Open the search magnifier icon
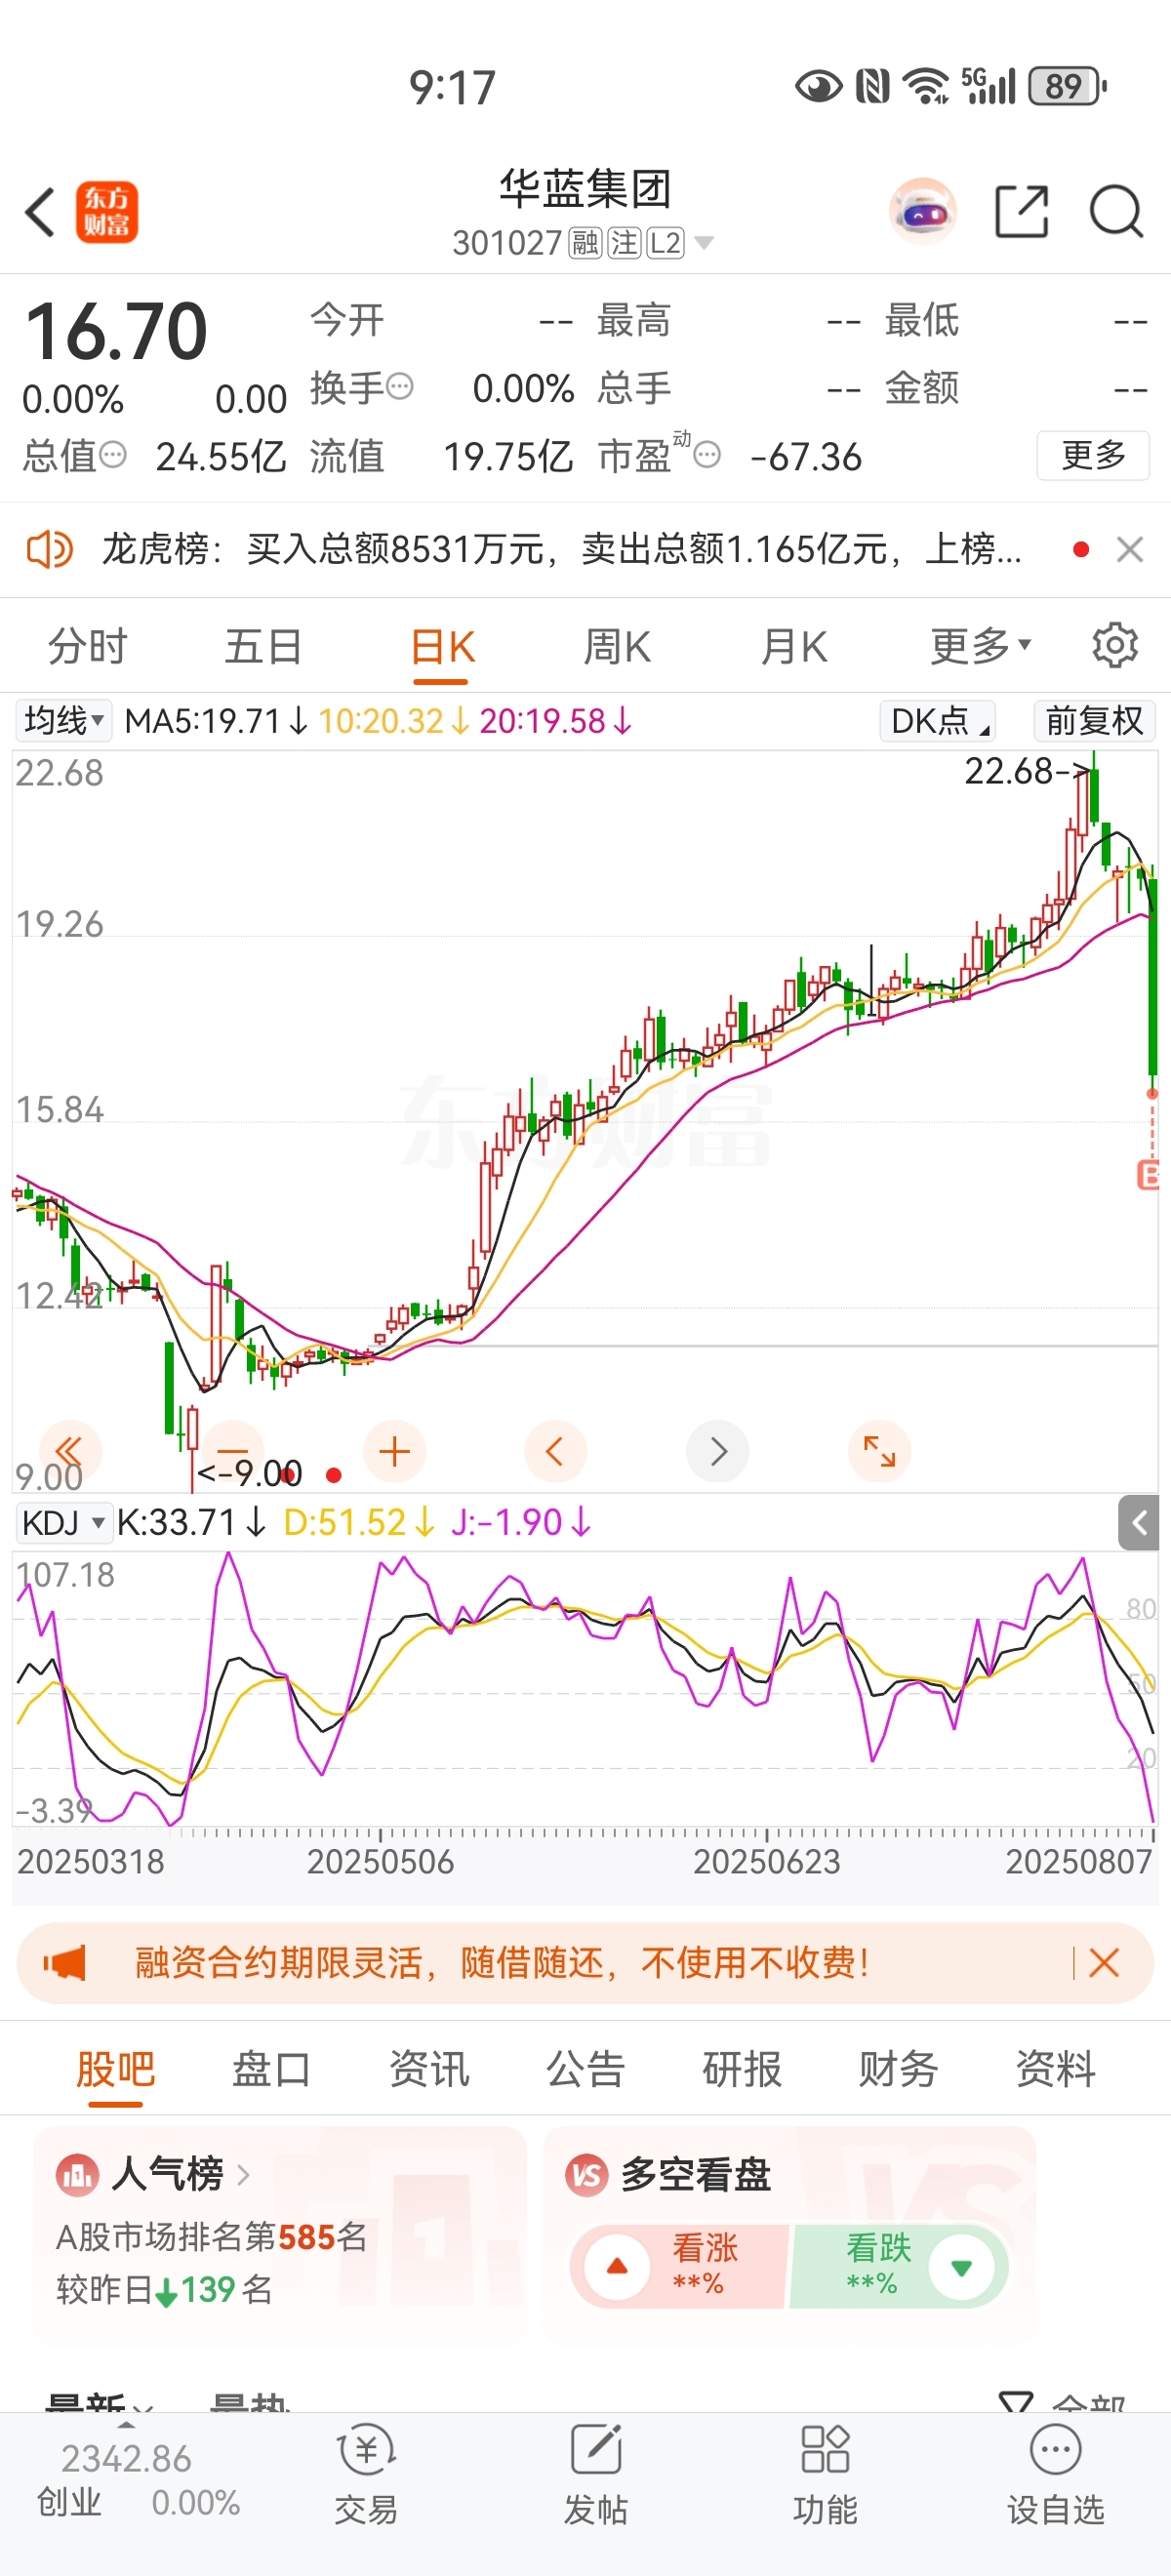This screenshot has width=1171, height=2576. click(x=1116, y=212)
